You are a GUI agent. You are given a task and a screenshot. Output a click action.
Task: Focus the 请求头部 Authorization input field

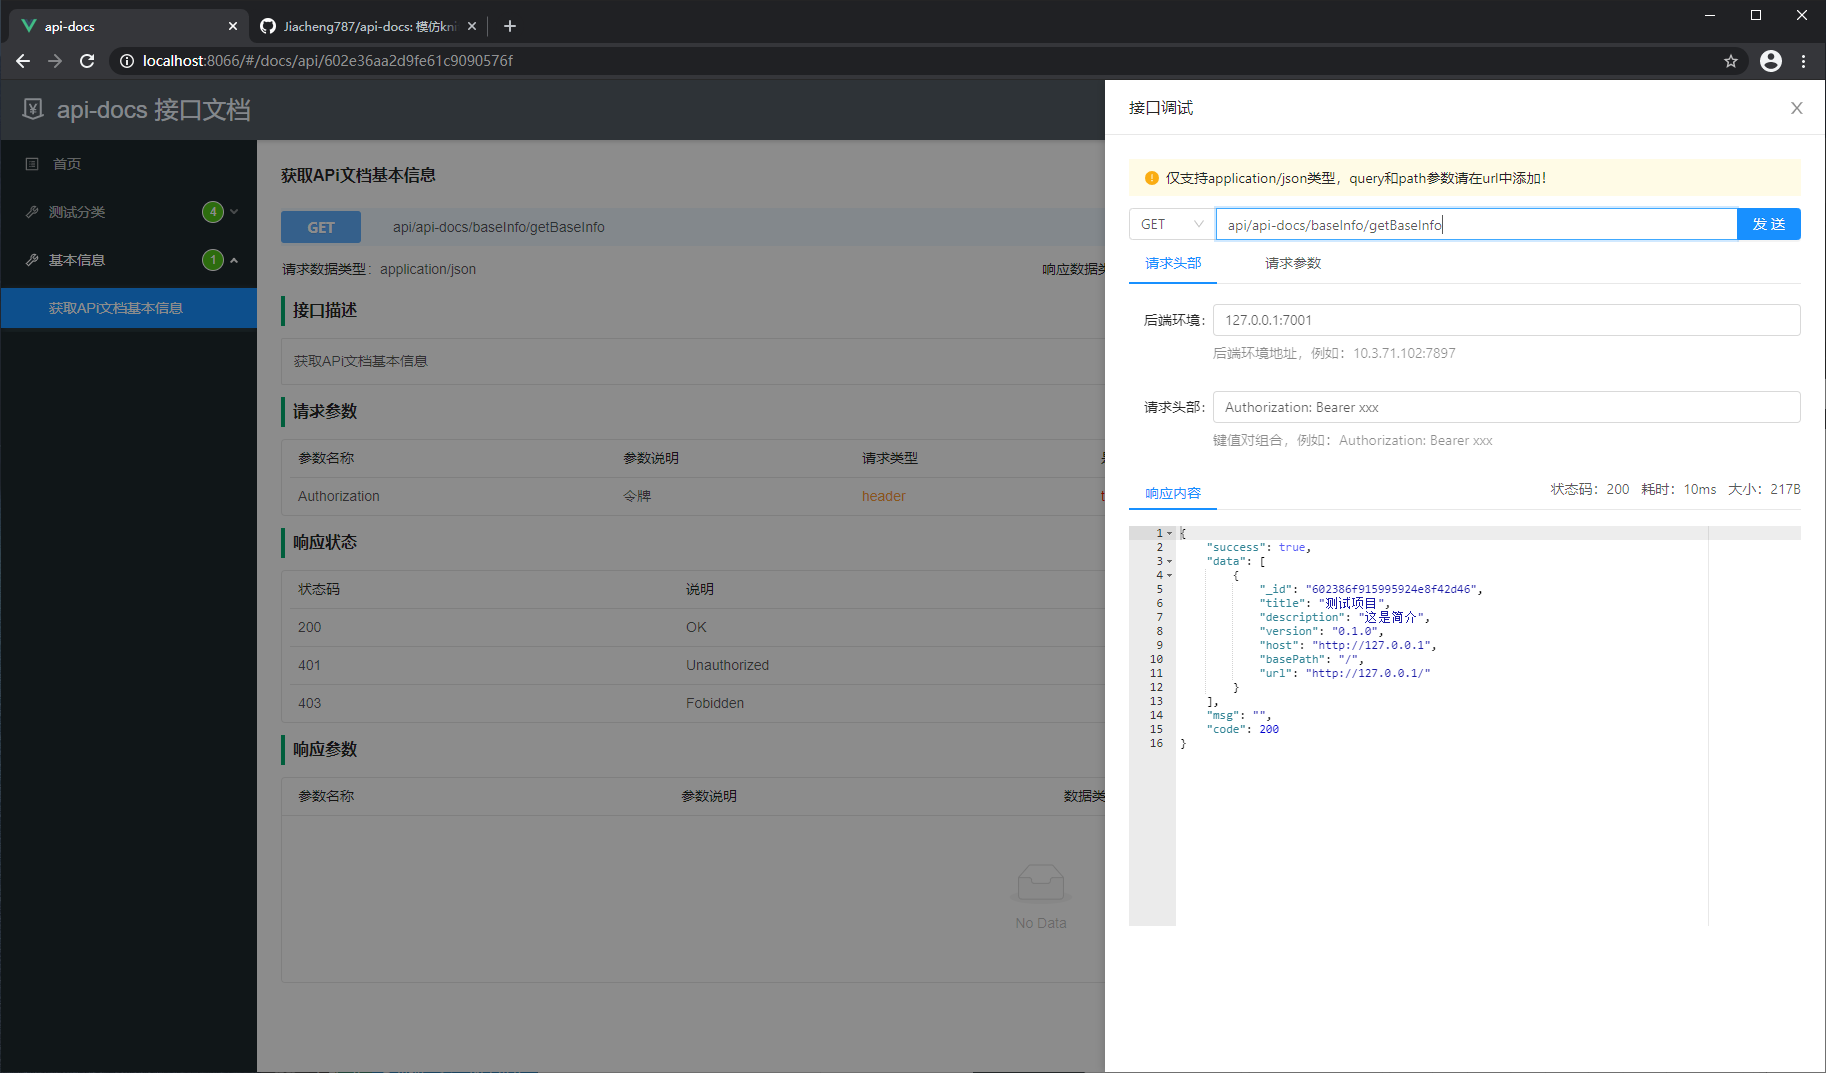pyautogui.click(x=1506, y=407)
